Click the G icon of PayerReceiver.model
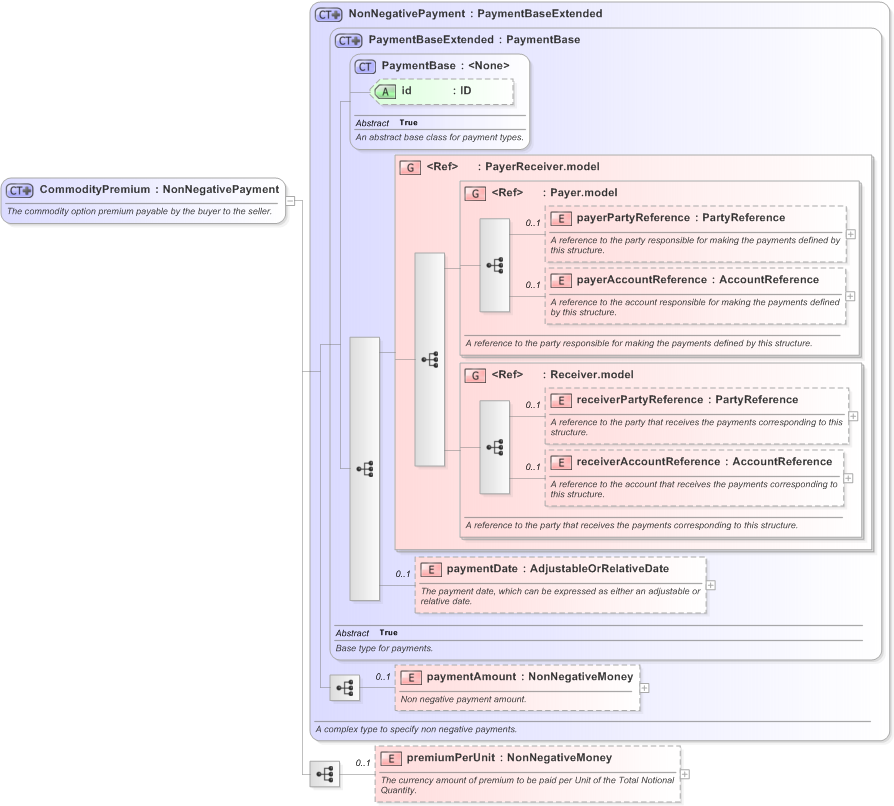The height and width of the screenshot is (806, 894). tap(410, 168)
